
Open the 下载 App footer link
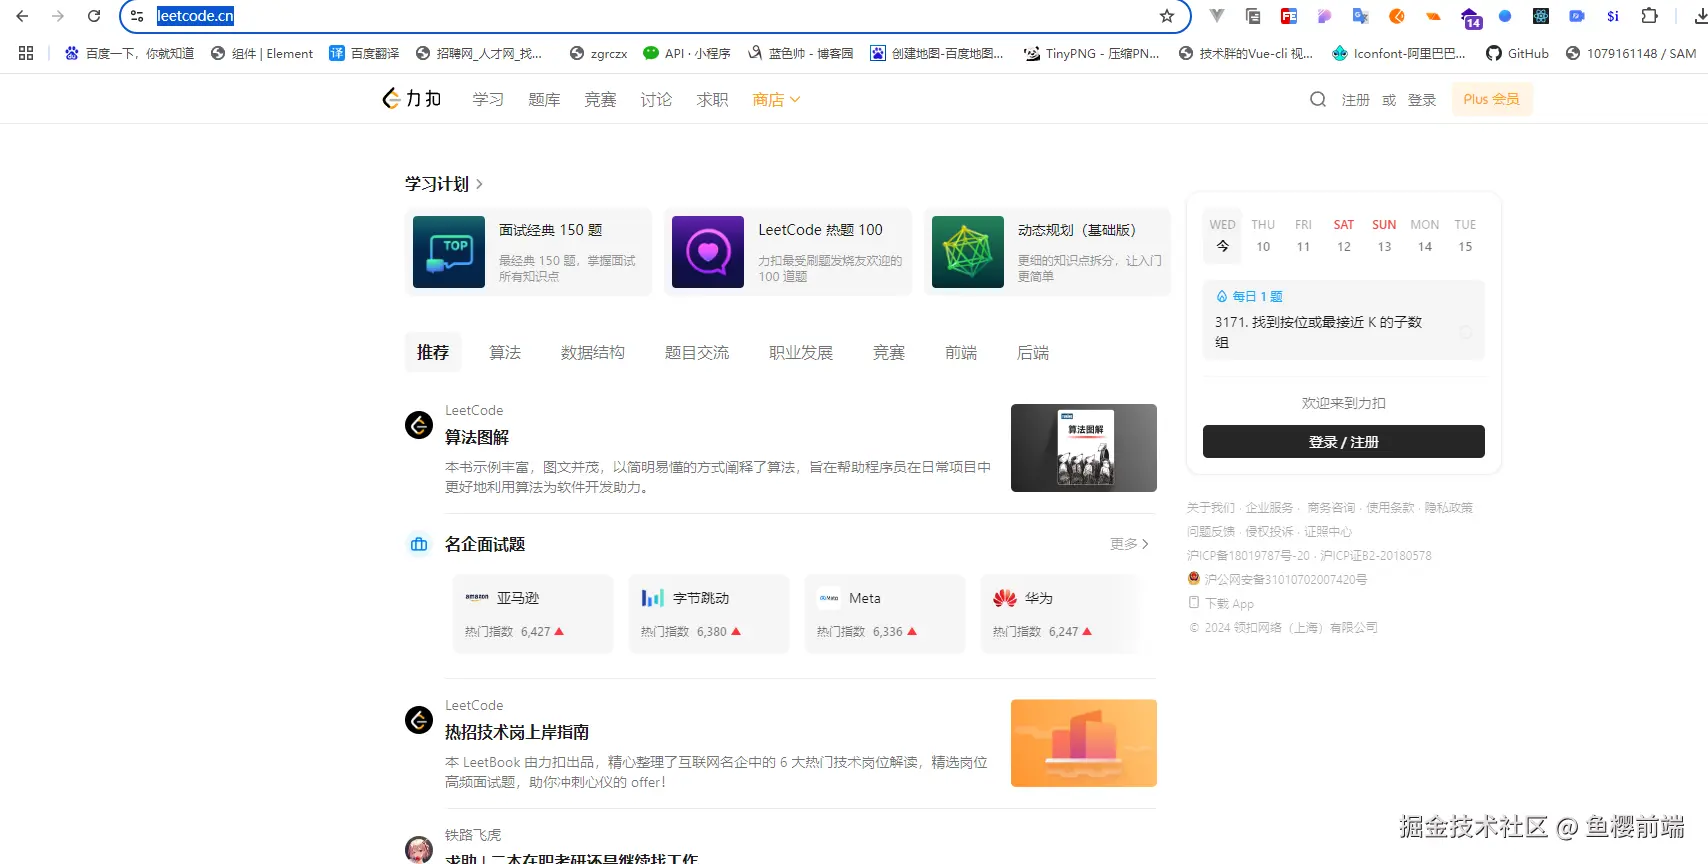pyautogui.click(x=1221, y=604)
